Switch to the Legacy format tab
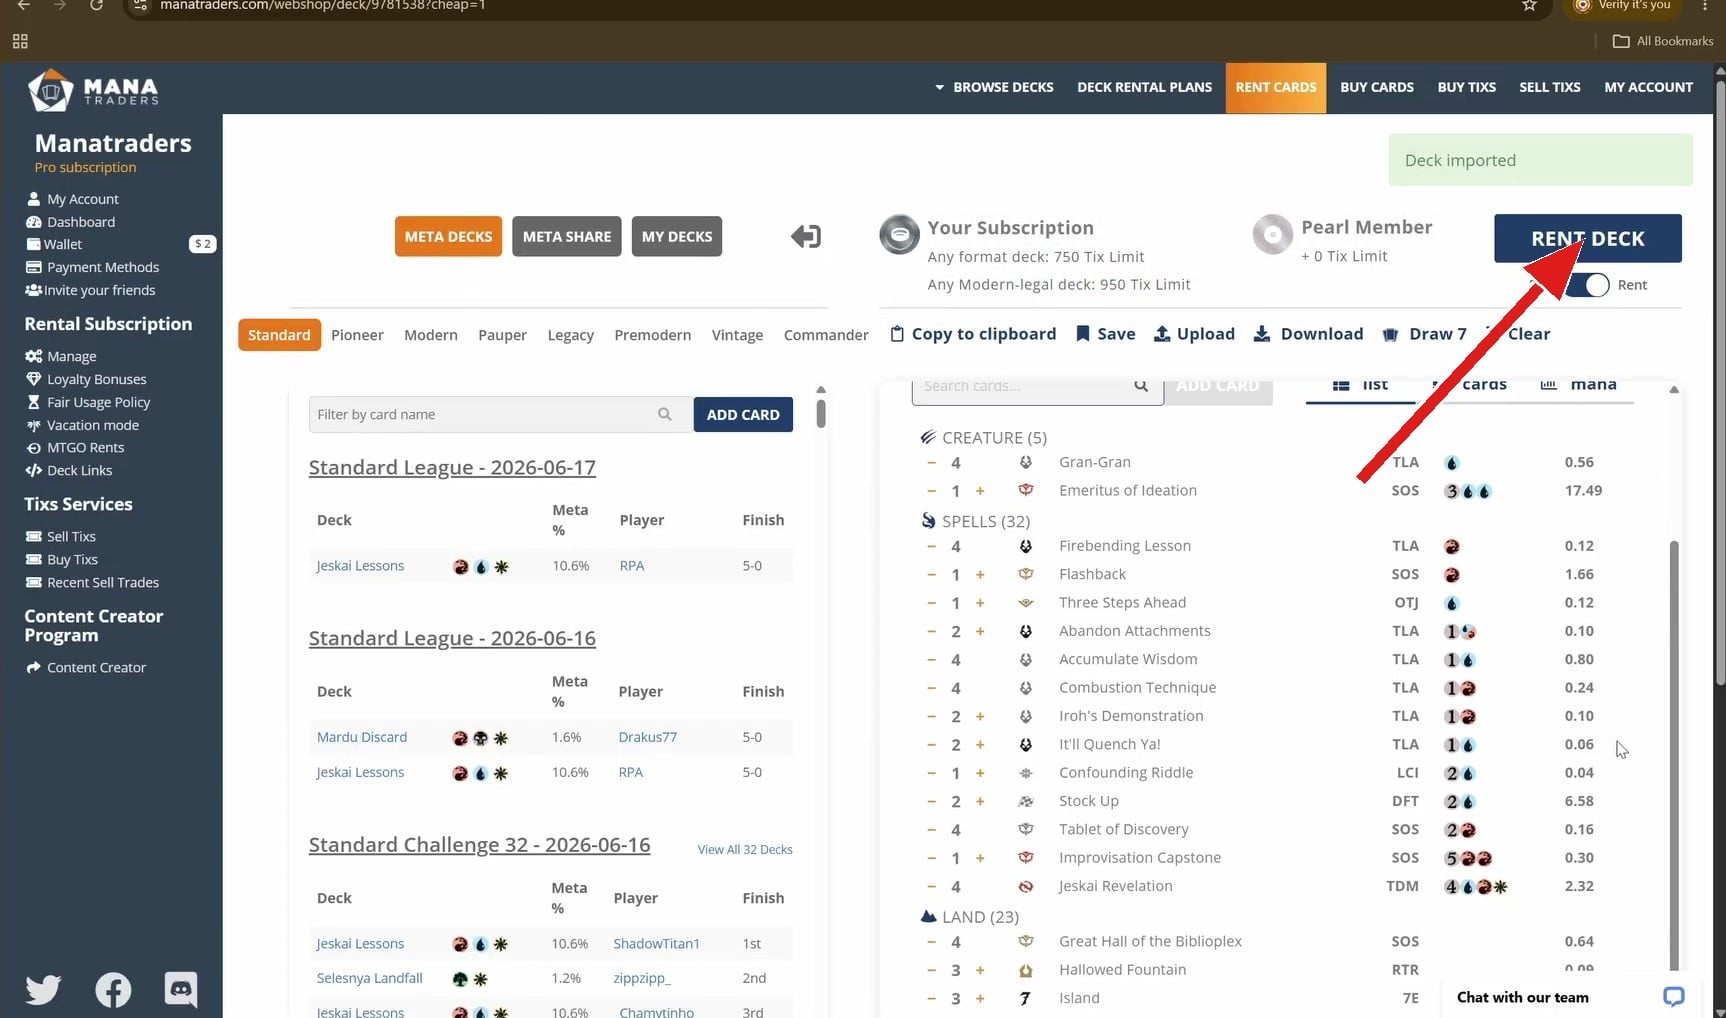1726x1018 pixels. click(571, 335)
